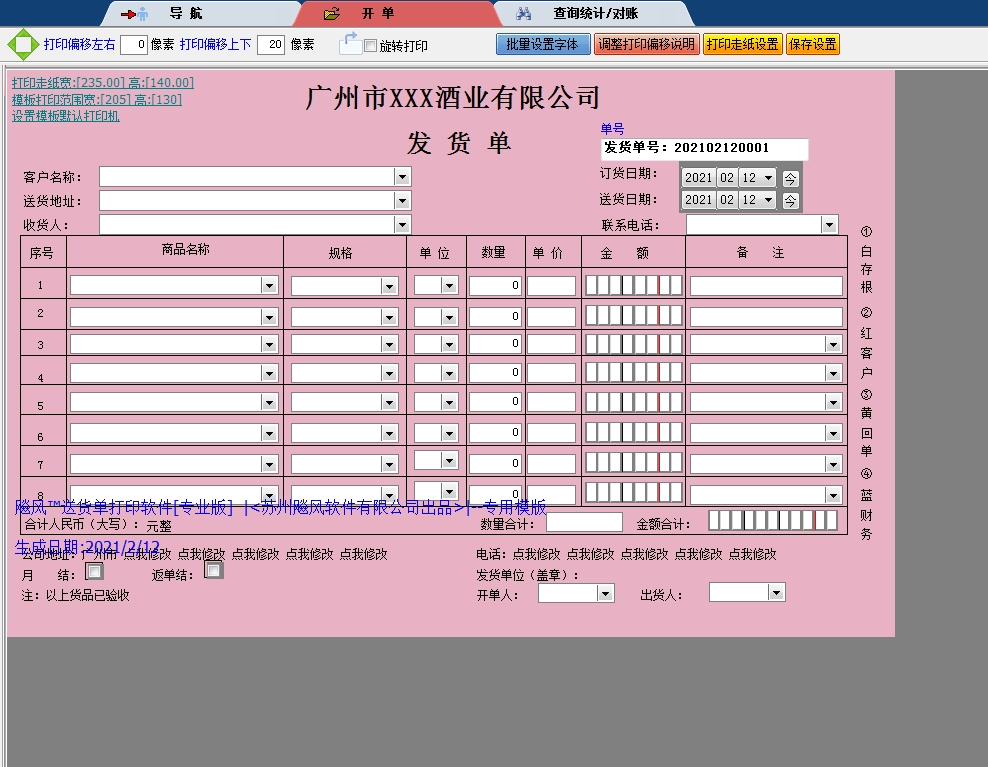Open the 设置模板默认打印机 link
This screenshot has width=988, height=767.
point(64,116)
